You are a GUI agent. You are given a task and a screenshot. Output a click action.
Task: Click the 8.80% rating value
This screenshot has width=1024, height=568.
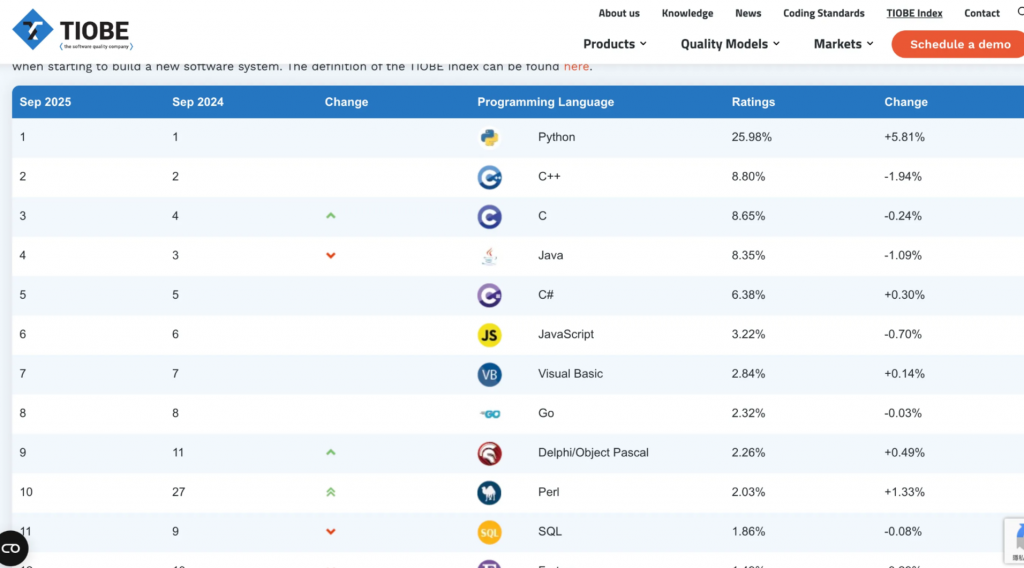coord(748,176)
